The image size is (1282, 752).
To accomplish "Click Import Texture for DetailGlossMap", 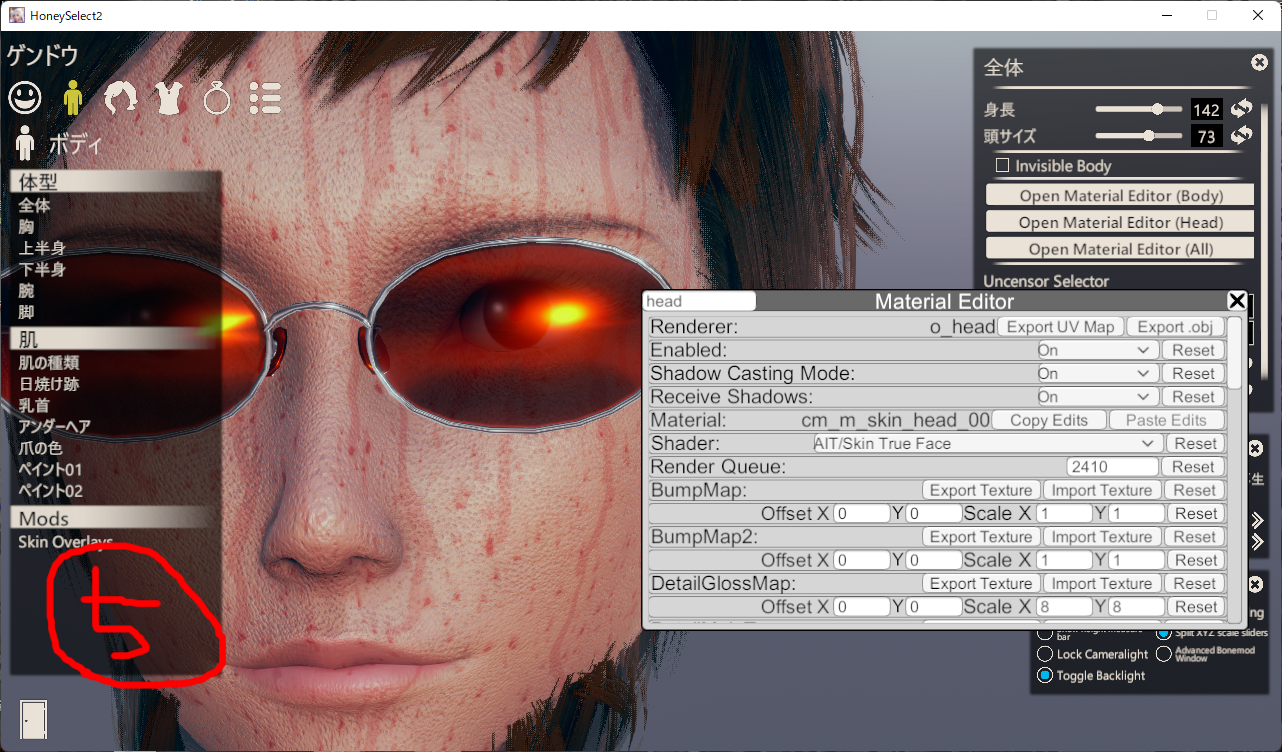I will [1102, 583].
